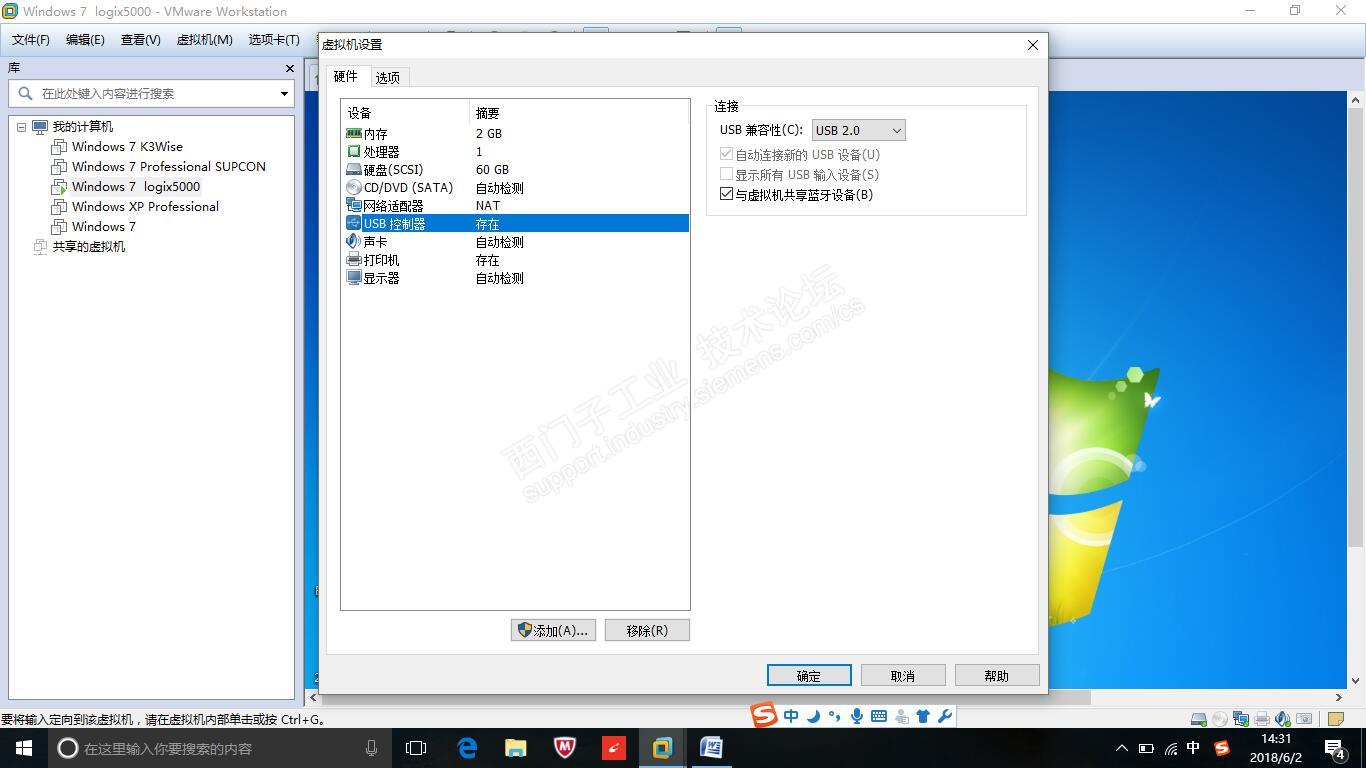Select the 处理器 processor device icon
Viewport: 1366px width, 768px height.
pos(353,151)
